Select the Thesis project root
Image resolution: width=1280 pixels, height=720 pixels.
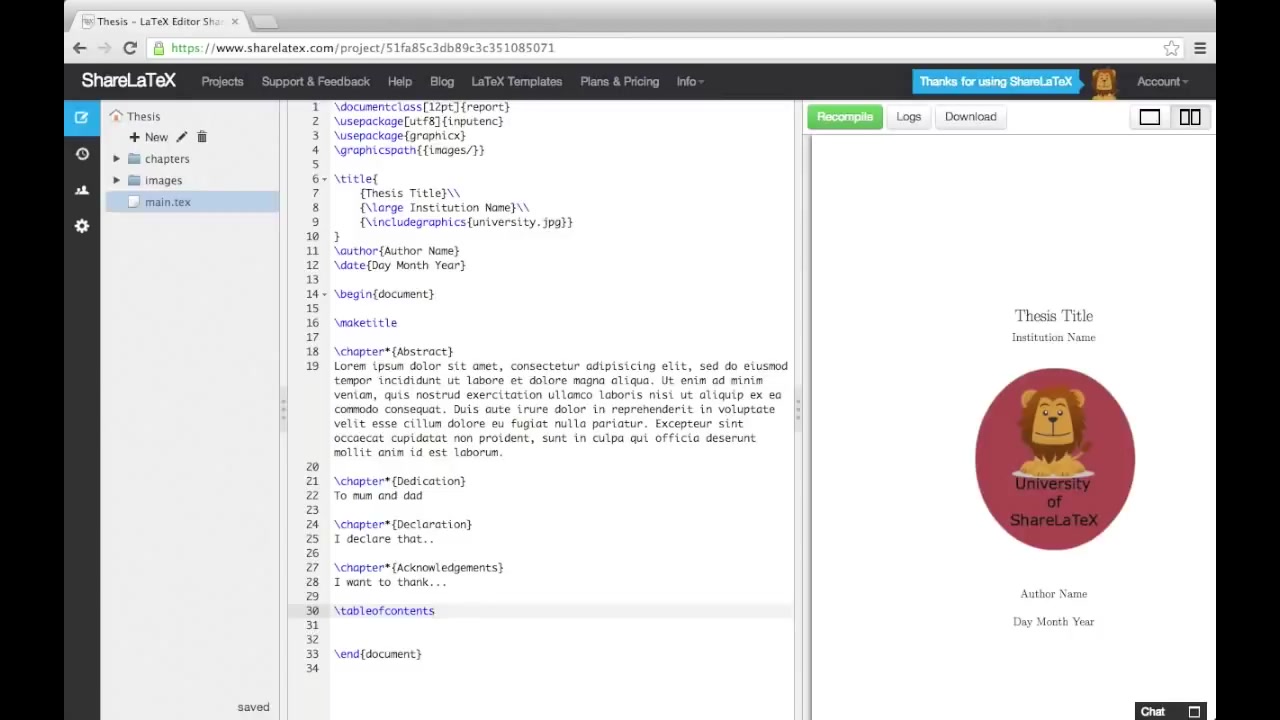click(143, 116)
